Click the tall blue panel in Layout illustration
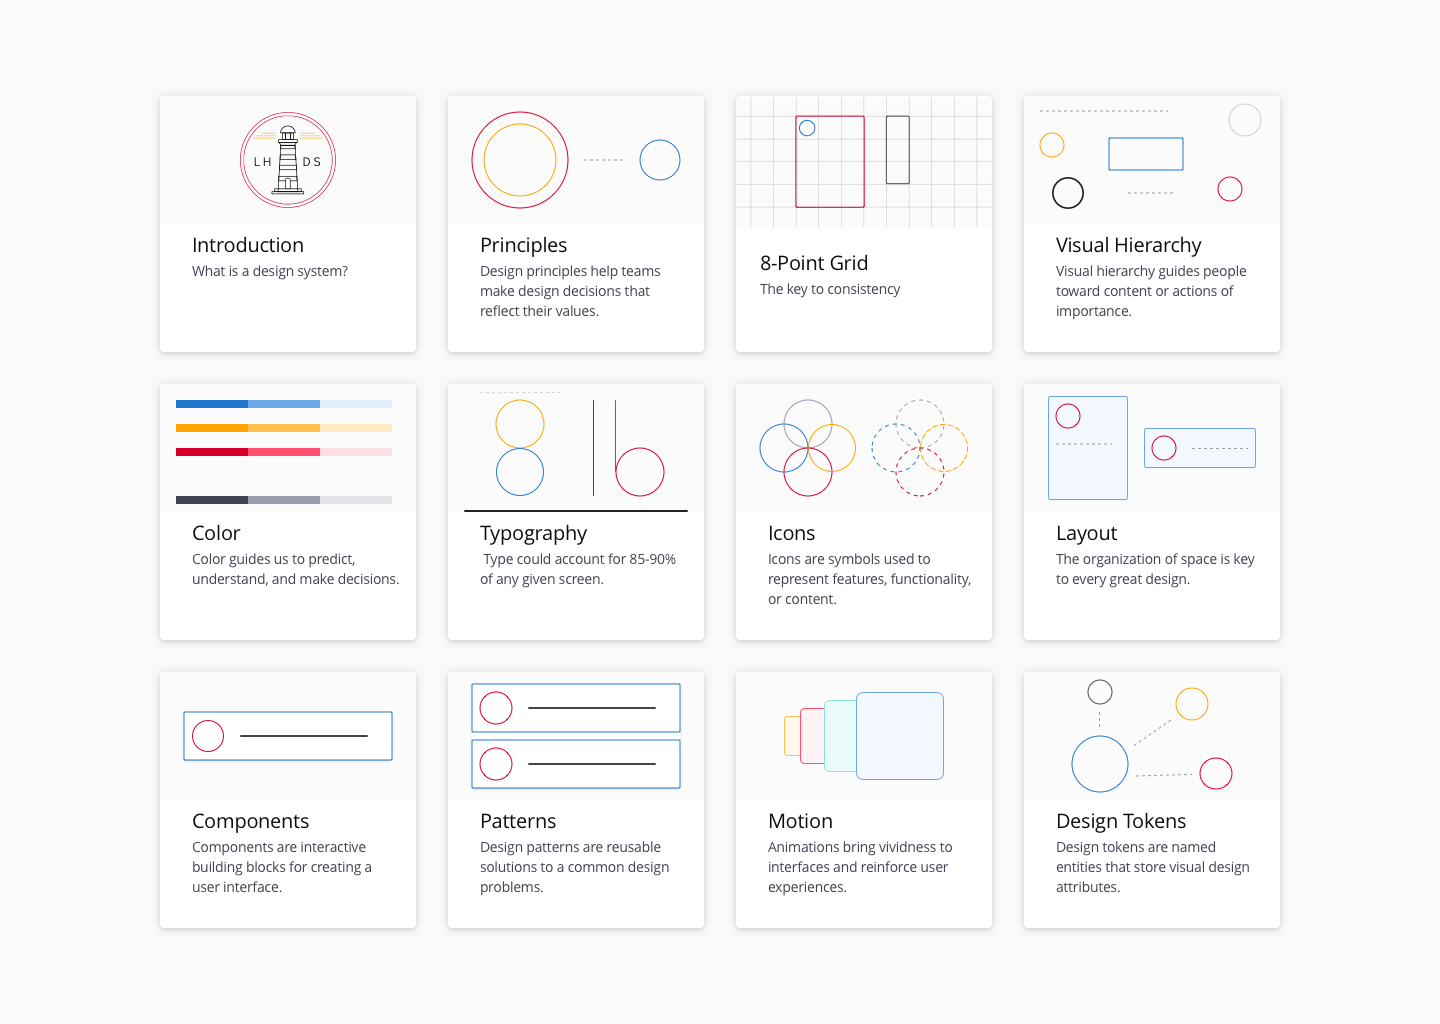The height and width of the screenshot is (1024, 1440). [1088, 448]
